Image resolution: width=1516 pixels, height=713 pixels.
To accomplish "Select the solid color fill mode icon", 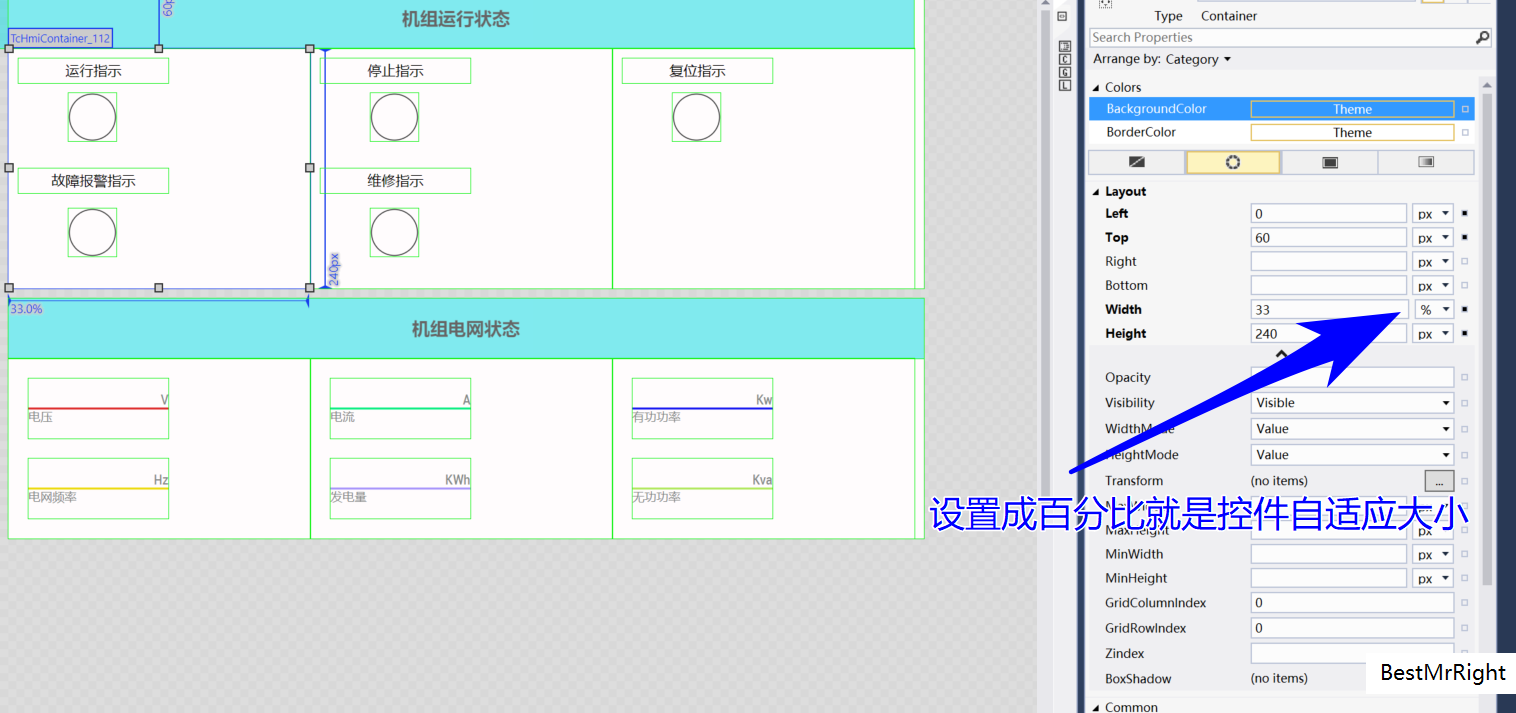I will (1331, 161).
